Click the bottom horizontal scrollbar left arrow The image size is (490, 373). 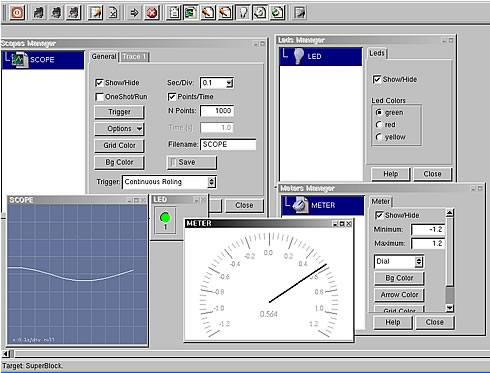click(x=5, y=353)
